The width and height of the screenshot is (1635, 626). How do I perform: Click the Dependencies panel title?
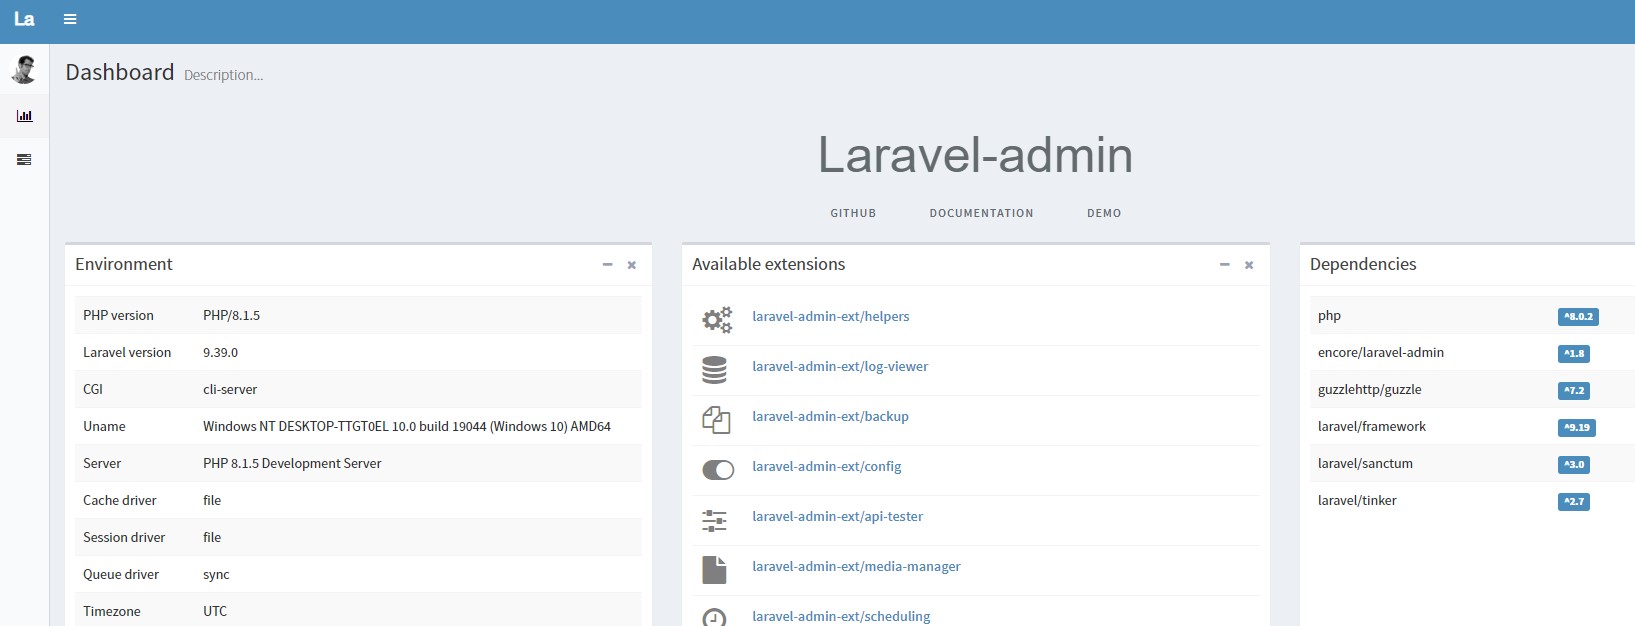(x=1363, y=264)
